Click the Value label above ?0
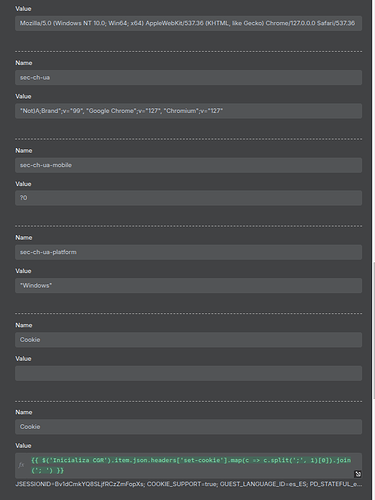The height and width of the screenshot is (500, 375). (x=23, y=184)
